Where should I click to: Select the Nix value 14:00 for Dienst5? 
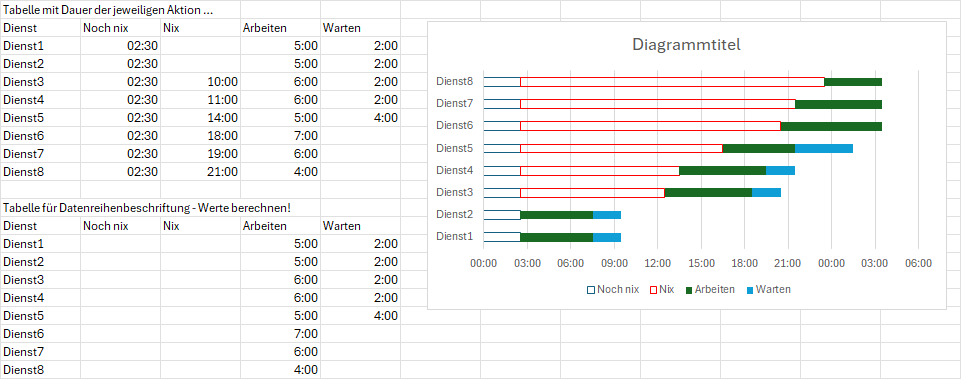click(x=200, y=118)
